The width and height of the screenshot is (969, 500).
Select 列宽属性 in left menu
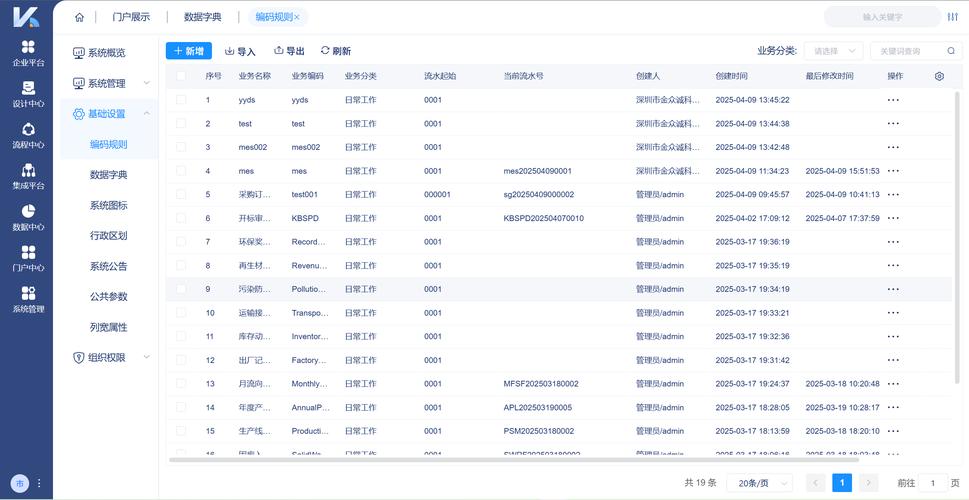(109, 327)
